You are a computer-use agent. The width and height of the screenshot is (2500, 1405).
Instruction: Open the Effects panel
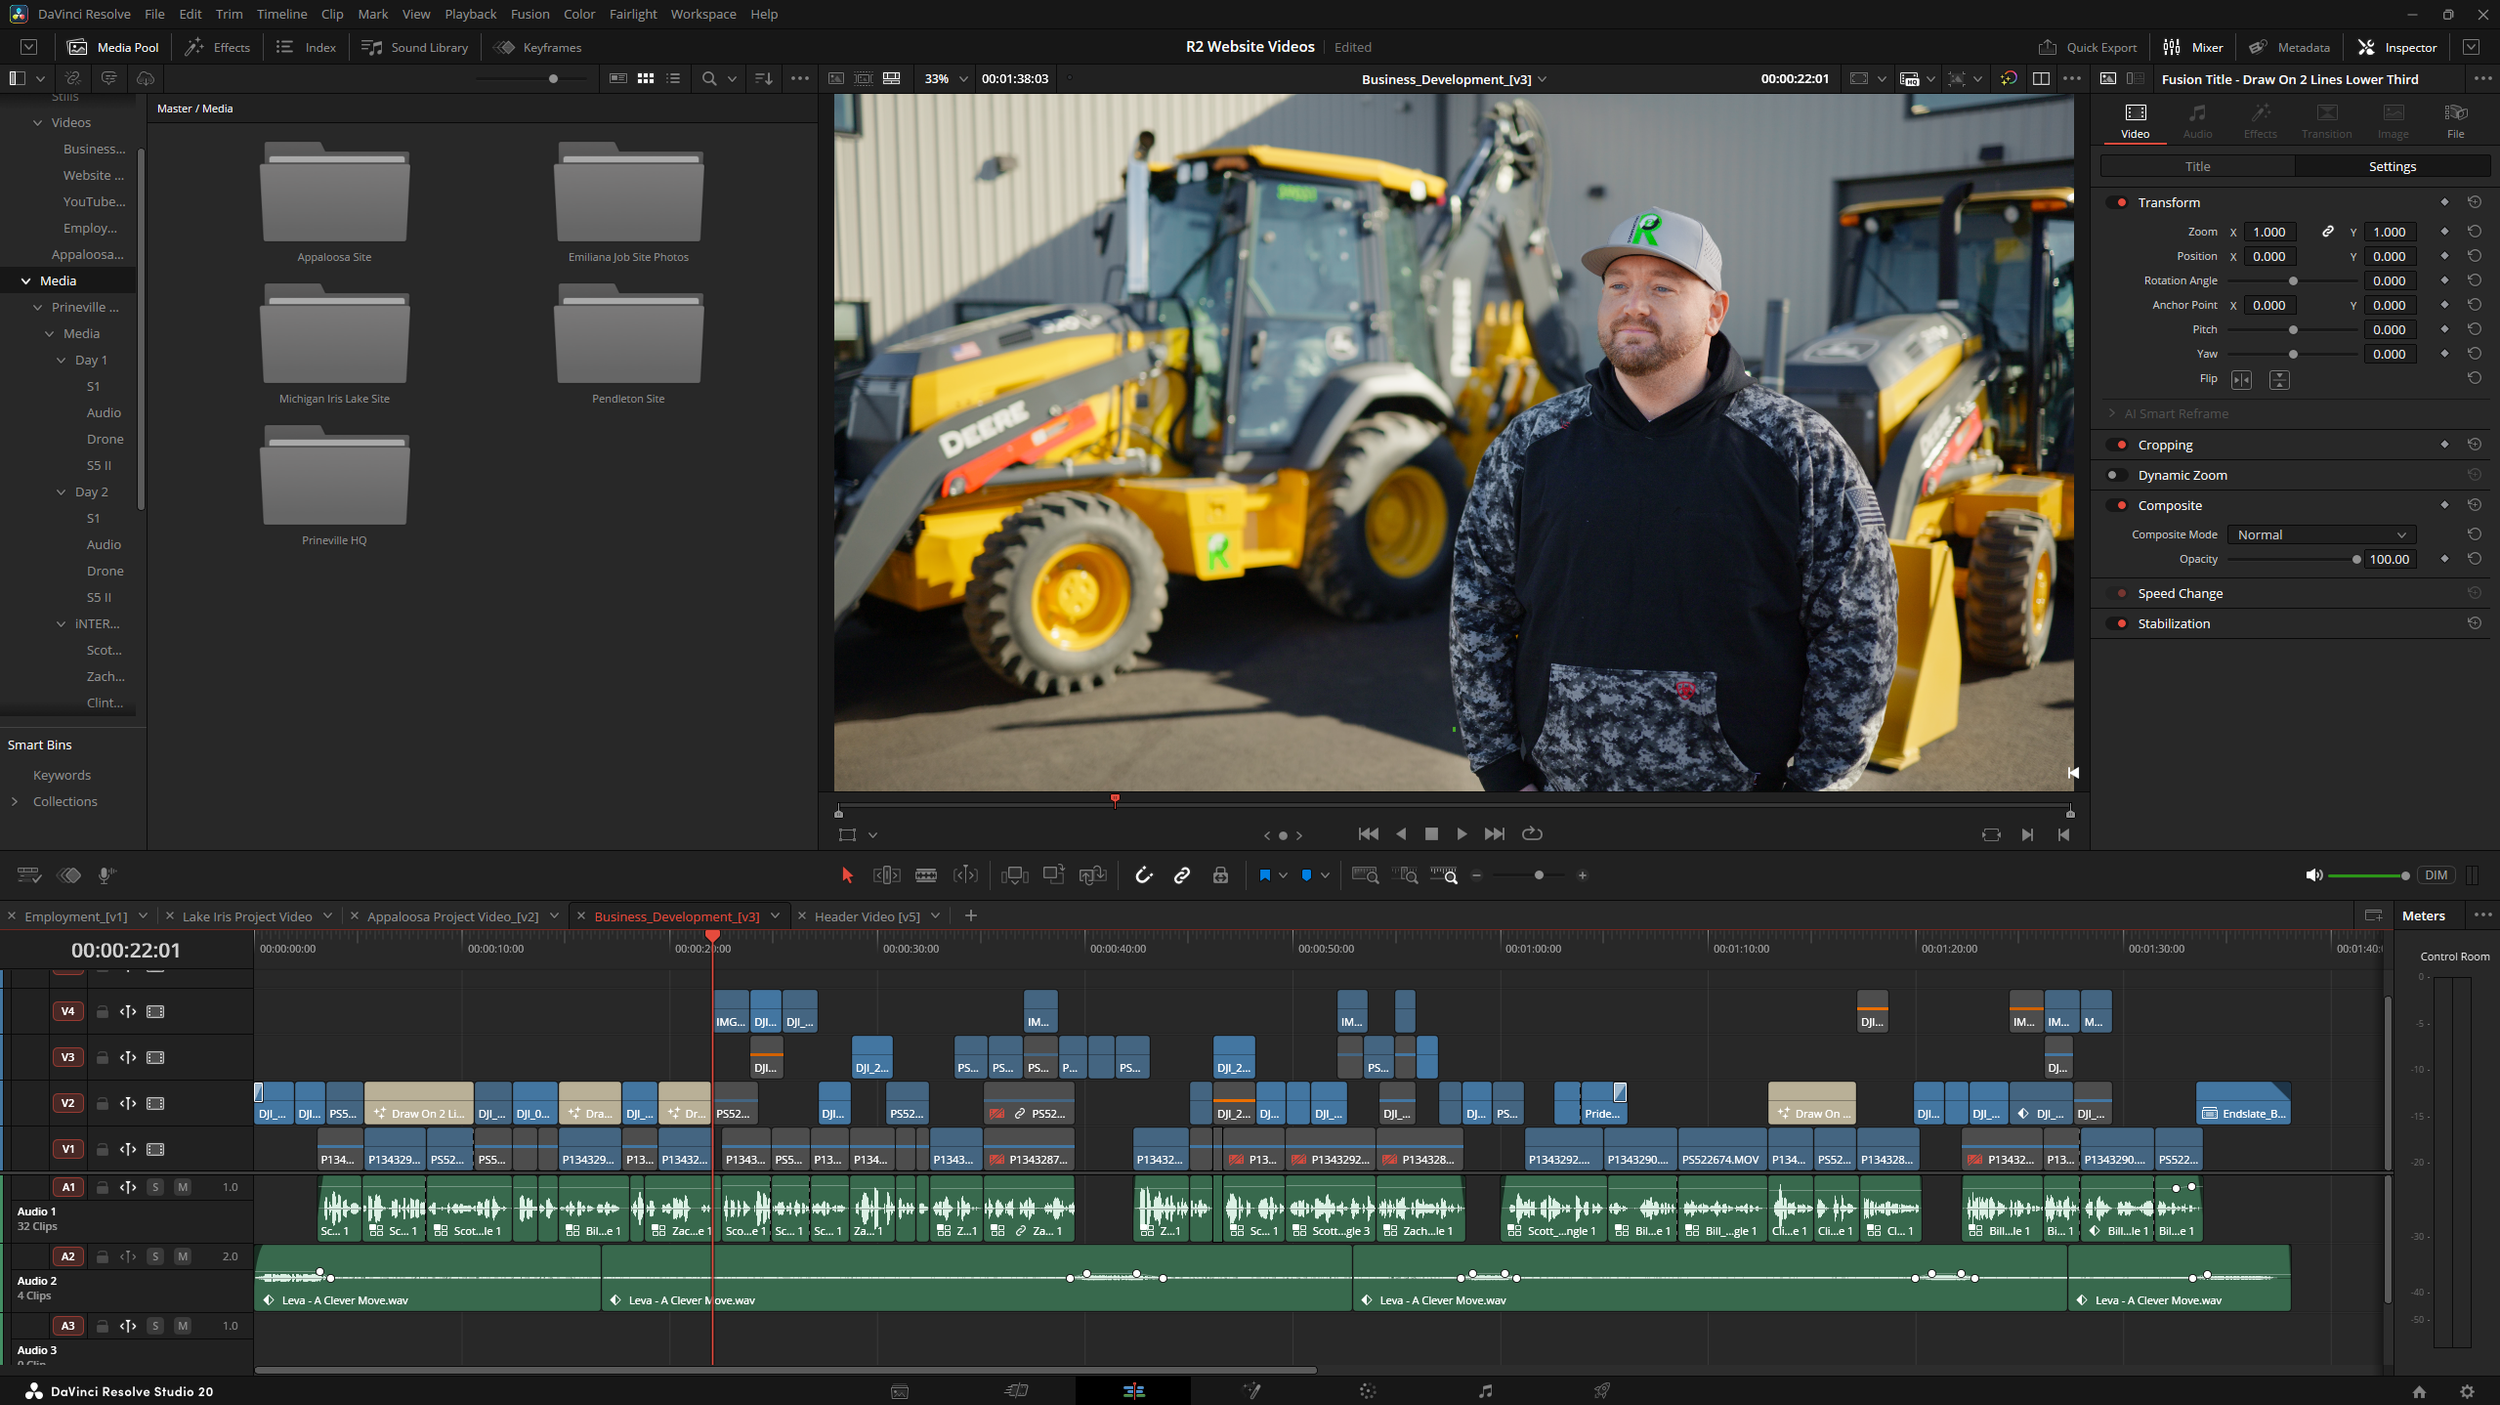(x=217, y=47)
